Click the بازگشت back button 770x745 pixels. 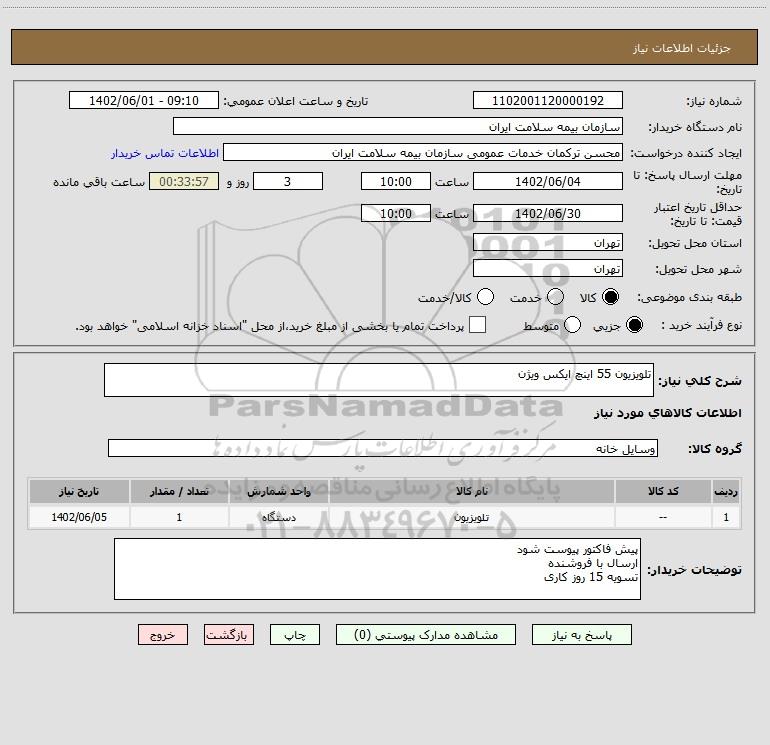coord(229,635)
